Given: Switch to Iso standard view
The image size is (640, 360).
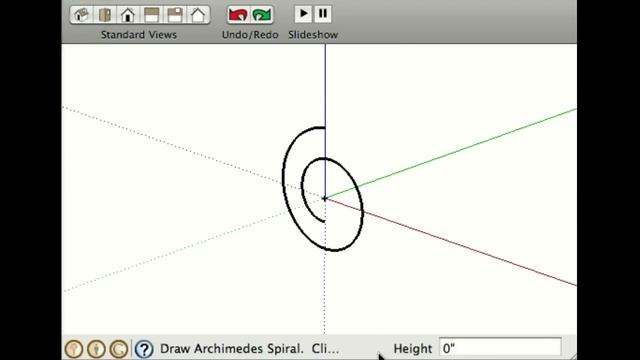Looking at the screenshot, I should click(82, 15).
